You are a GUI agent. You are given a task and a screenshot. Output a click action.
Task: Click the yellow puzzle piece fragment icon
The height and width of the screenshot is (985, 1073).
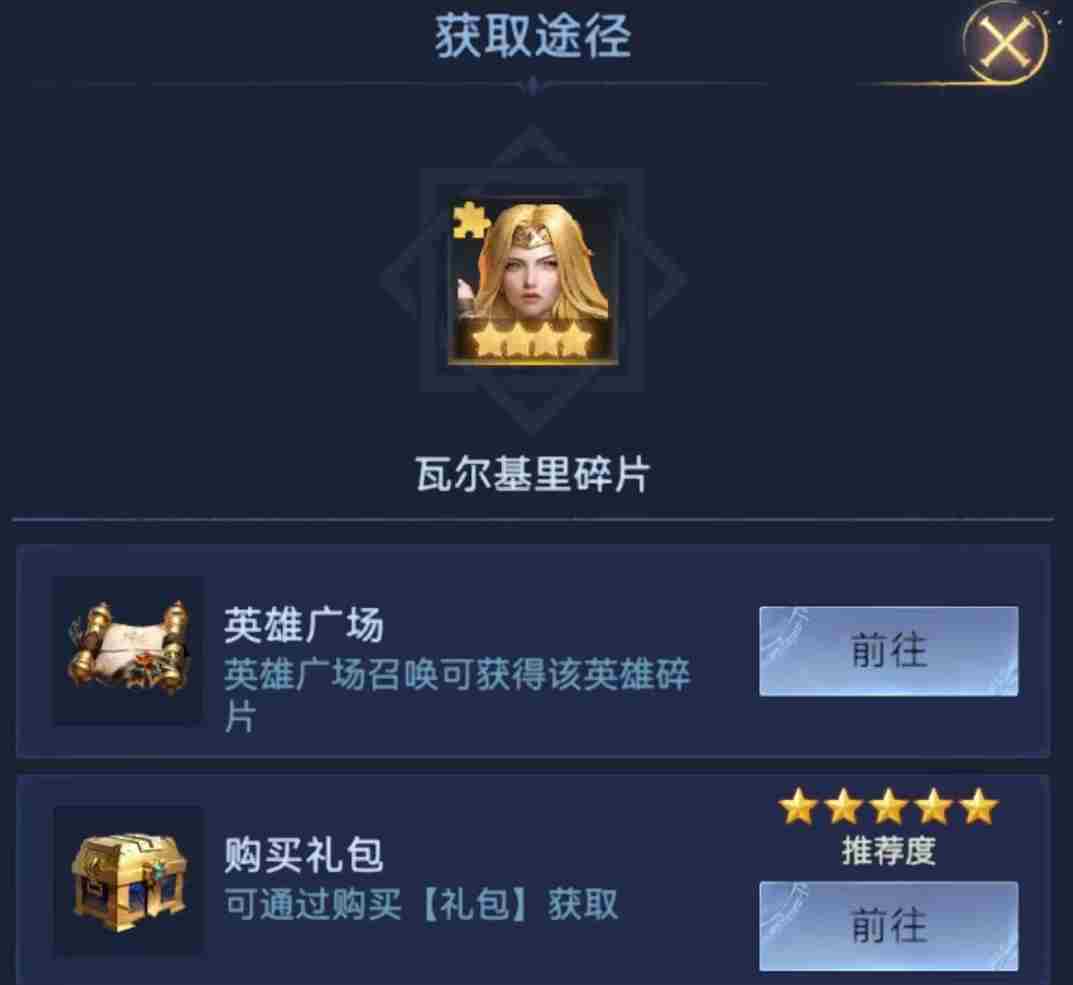(470, 220)
